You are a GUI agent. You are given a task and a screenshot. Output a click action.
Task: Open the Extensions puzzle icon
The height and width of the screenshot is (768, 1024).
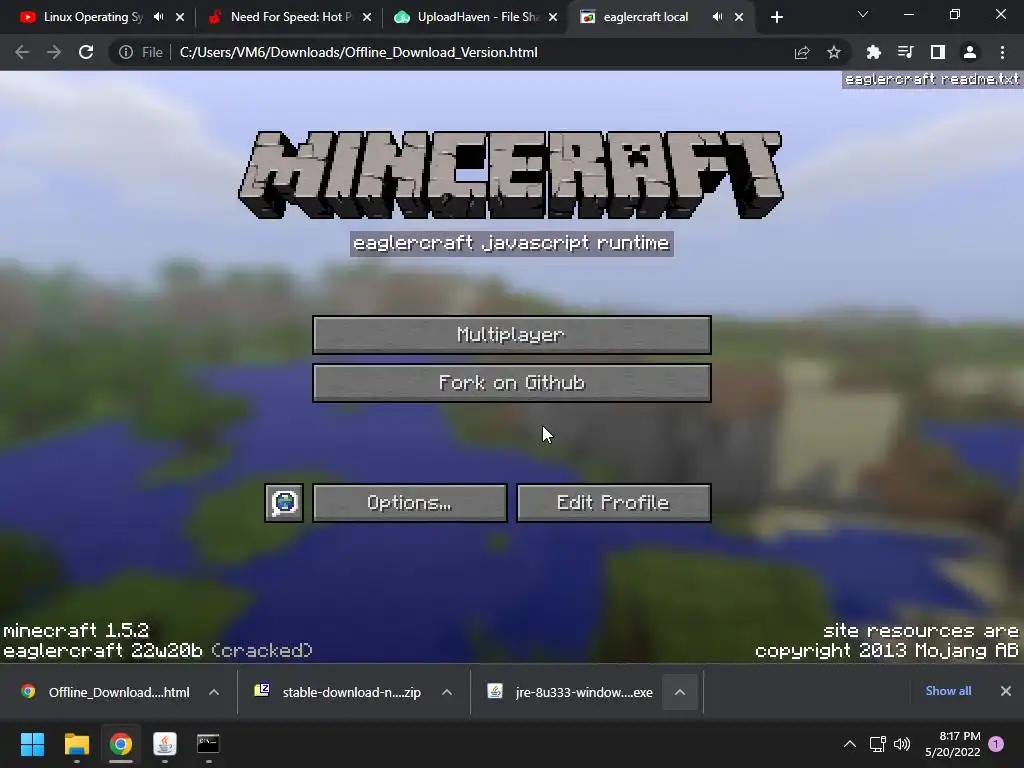coord(873,52)
